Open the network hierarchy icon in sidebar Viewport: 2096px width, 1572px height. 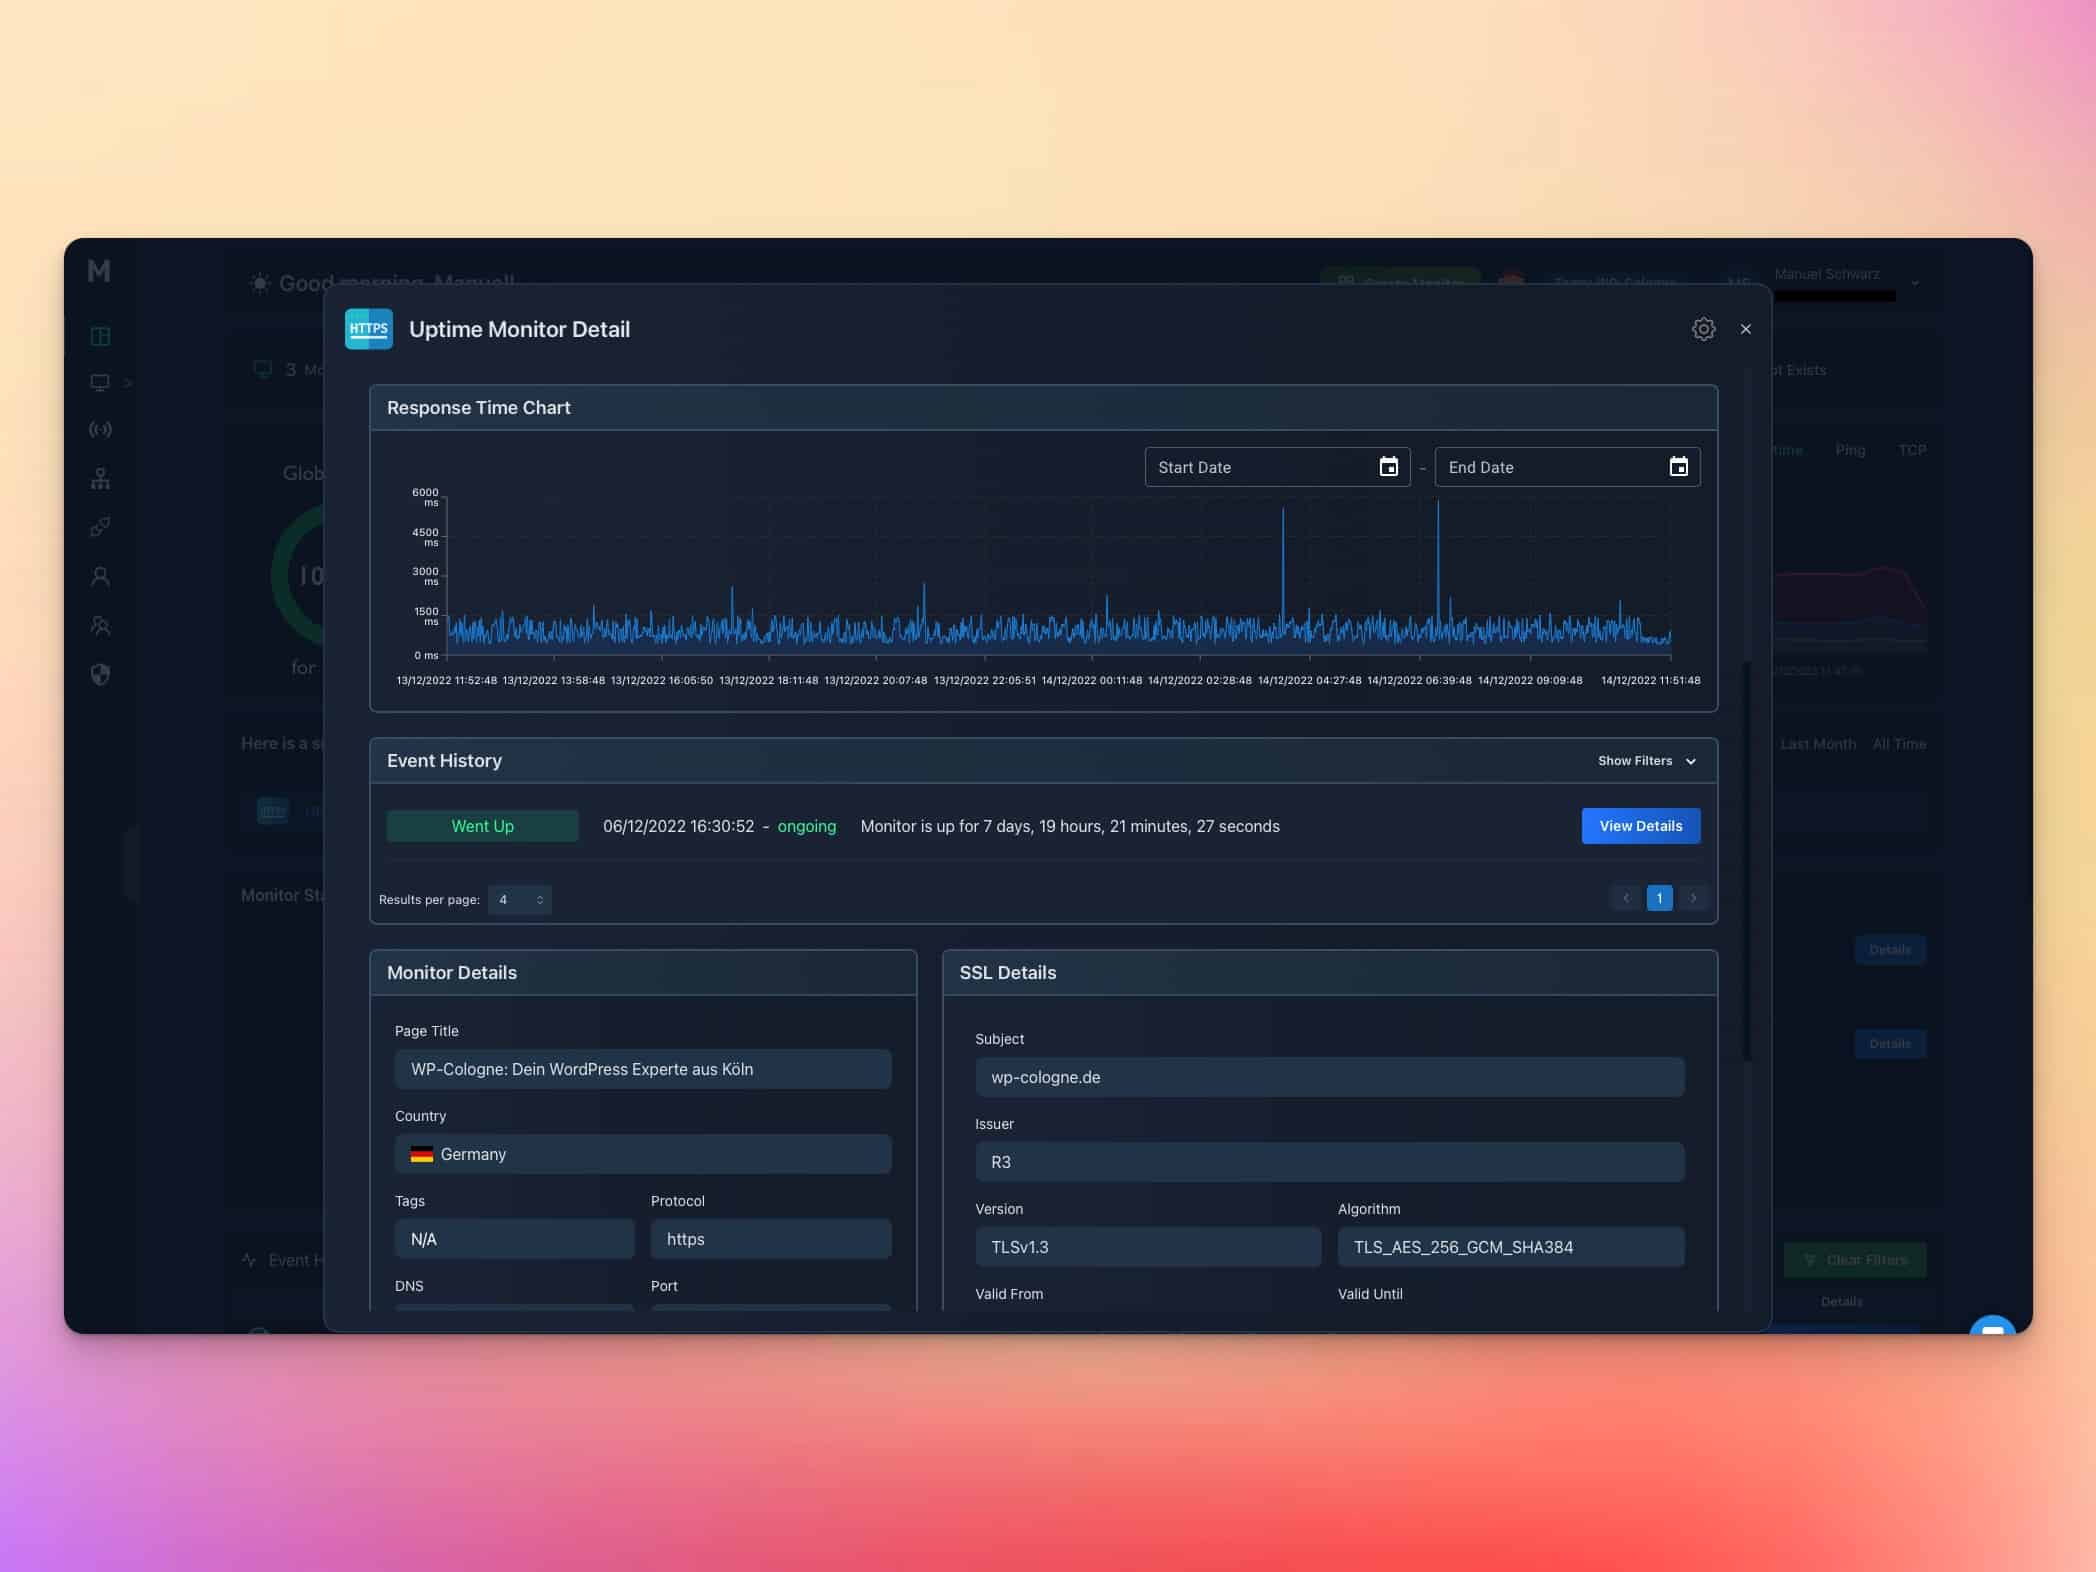click(x=100, y=479)
